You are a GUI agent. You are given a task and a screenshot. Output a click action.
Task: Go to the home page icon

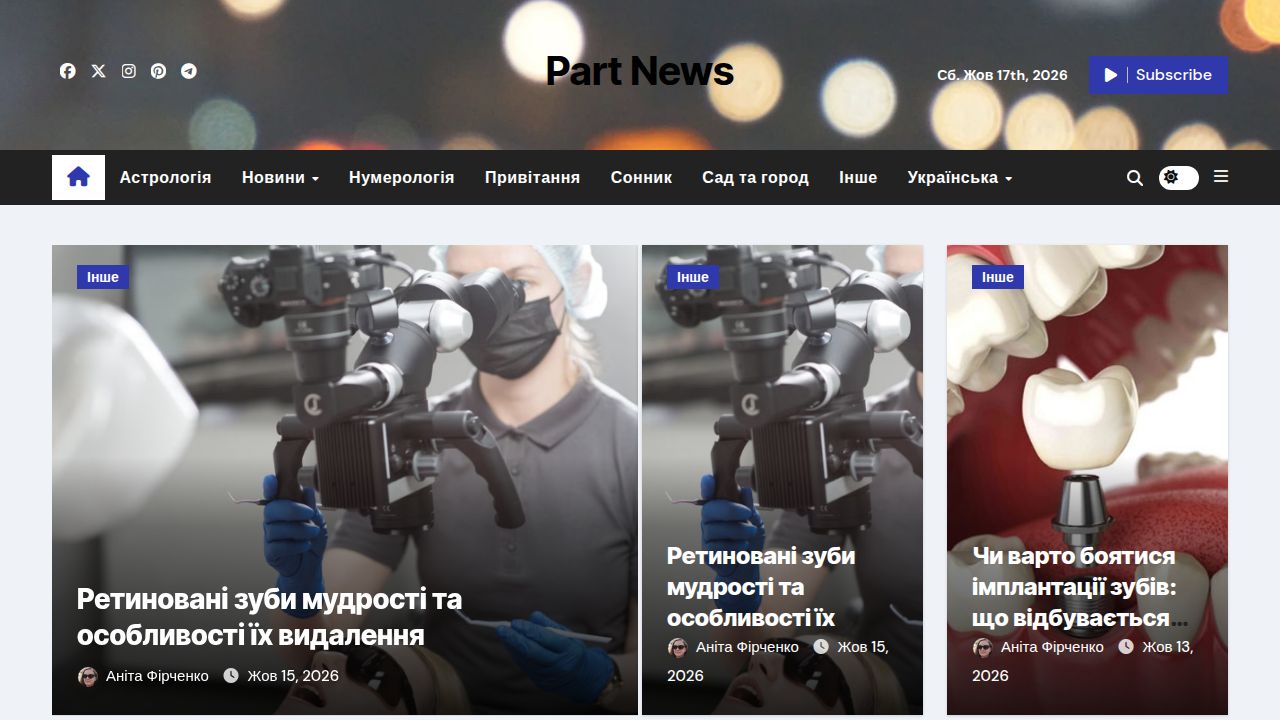click(x=78, y=177)
